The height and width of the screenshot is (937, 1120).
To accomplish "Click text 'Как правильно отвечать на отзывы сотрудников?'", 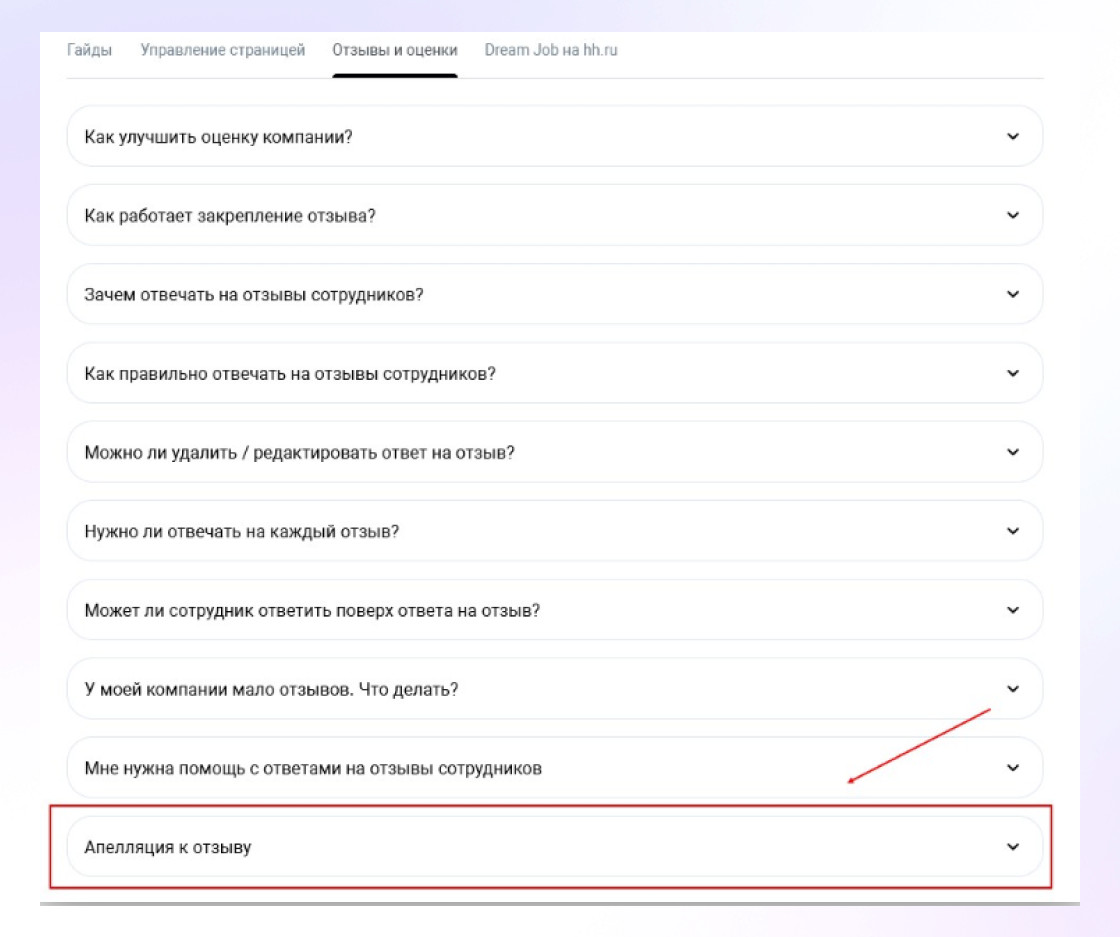I will (x=290, y=374).
